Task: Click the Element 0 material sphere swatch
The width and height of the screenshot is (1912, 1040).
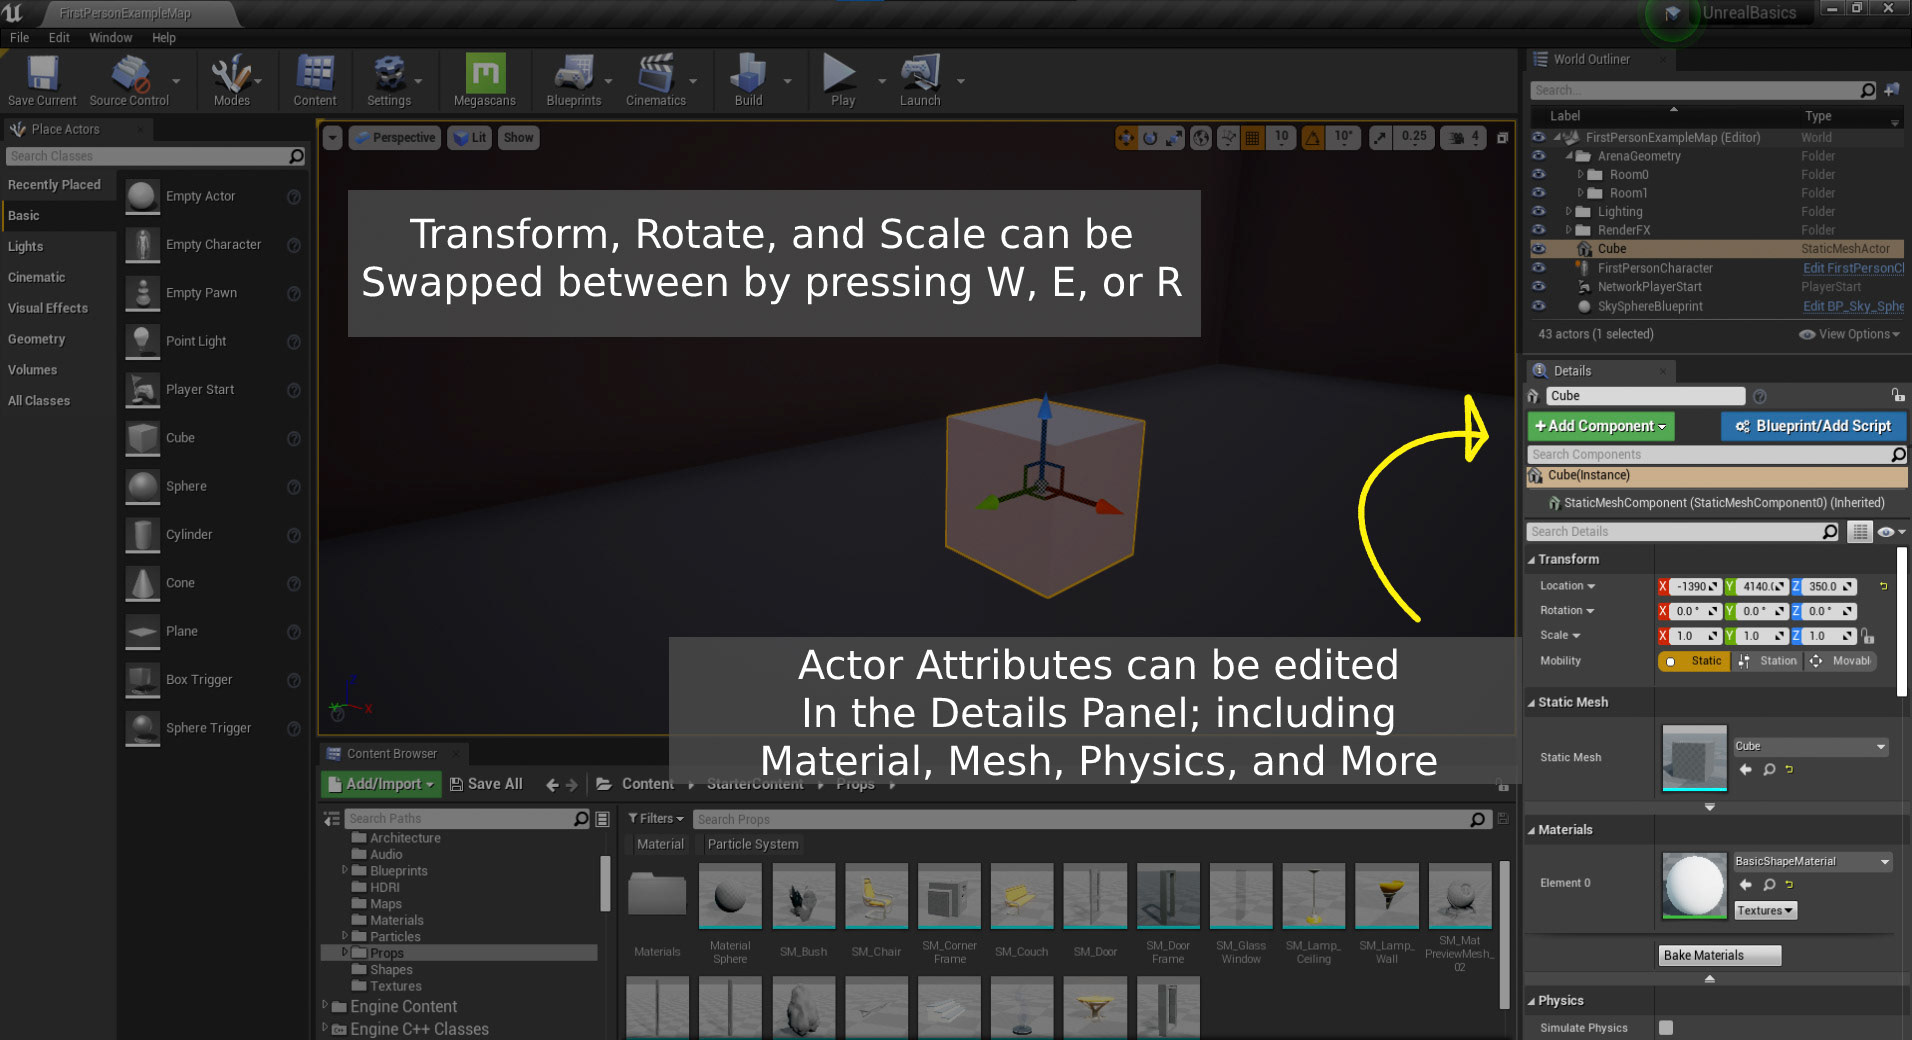Action: point(1694,885)
